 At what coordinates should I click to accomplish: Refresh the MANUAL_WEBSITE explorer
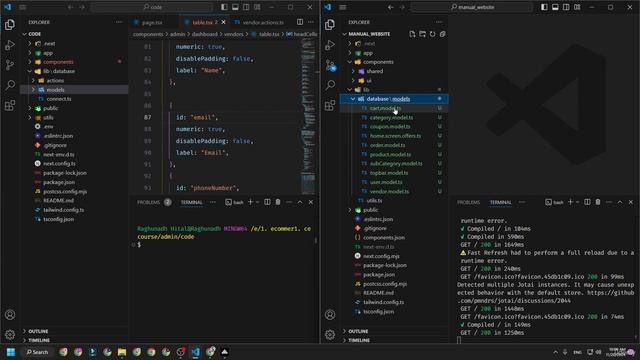pos(433,34)
